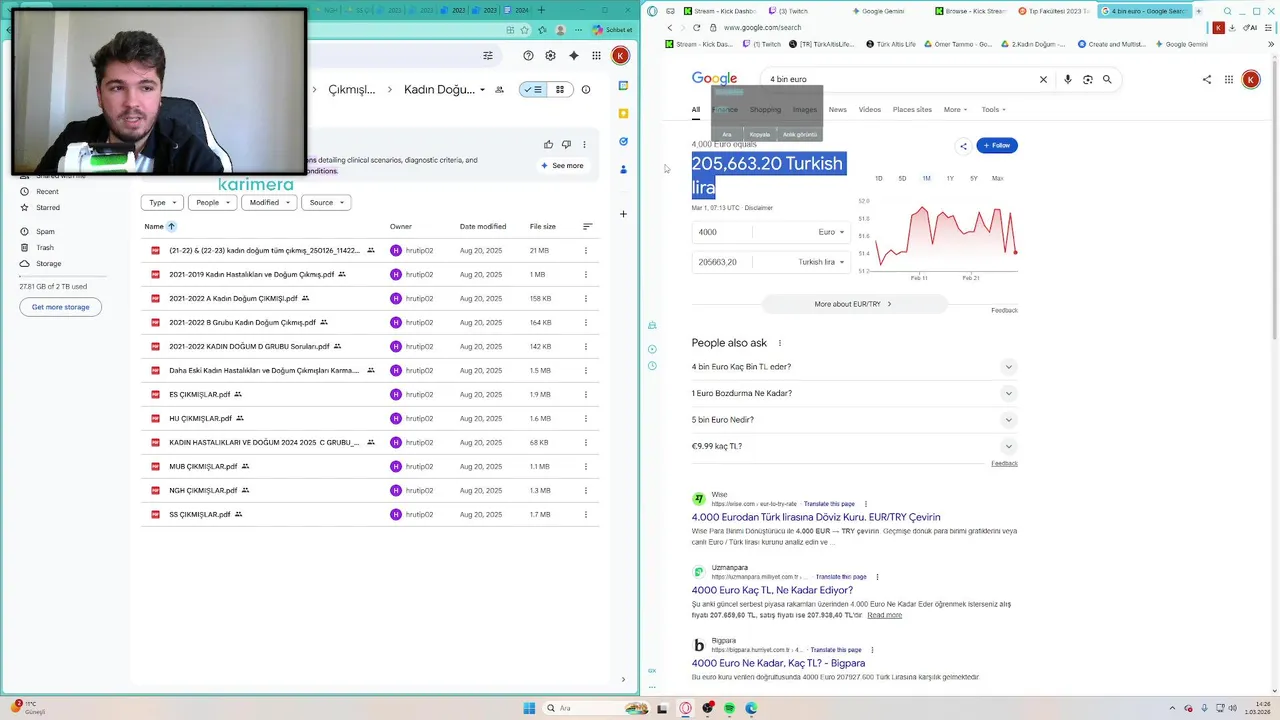This screenshot has height=720, width=1280.
Task: Start Google voice search microphone
Action: click(x=1068, y=79)
